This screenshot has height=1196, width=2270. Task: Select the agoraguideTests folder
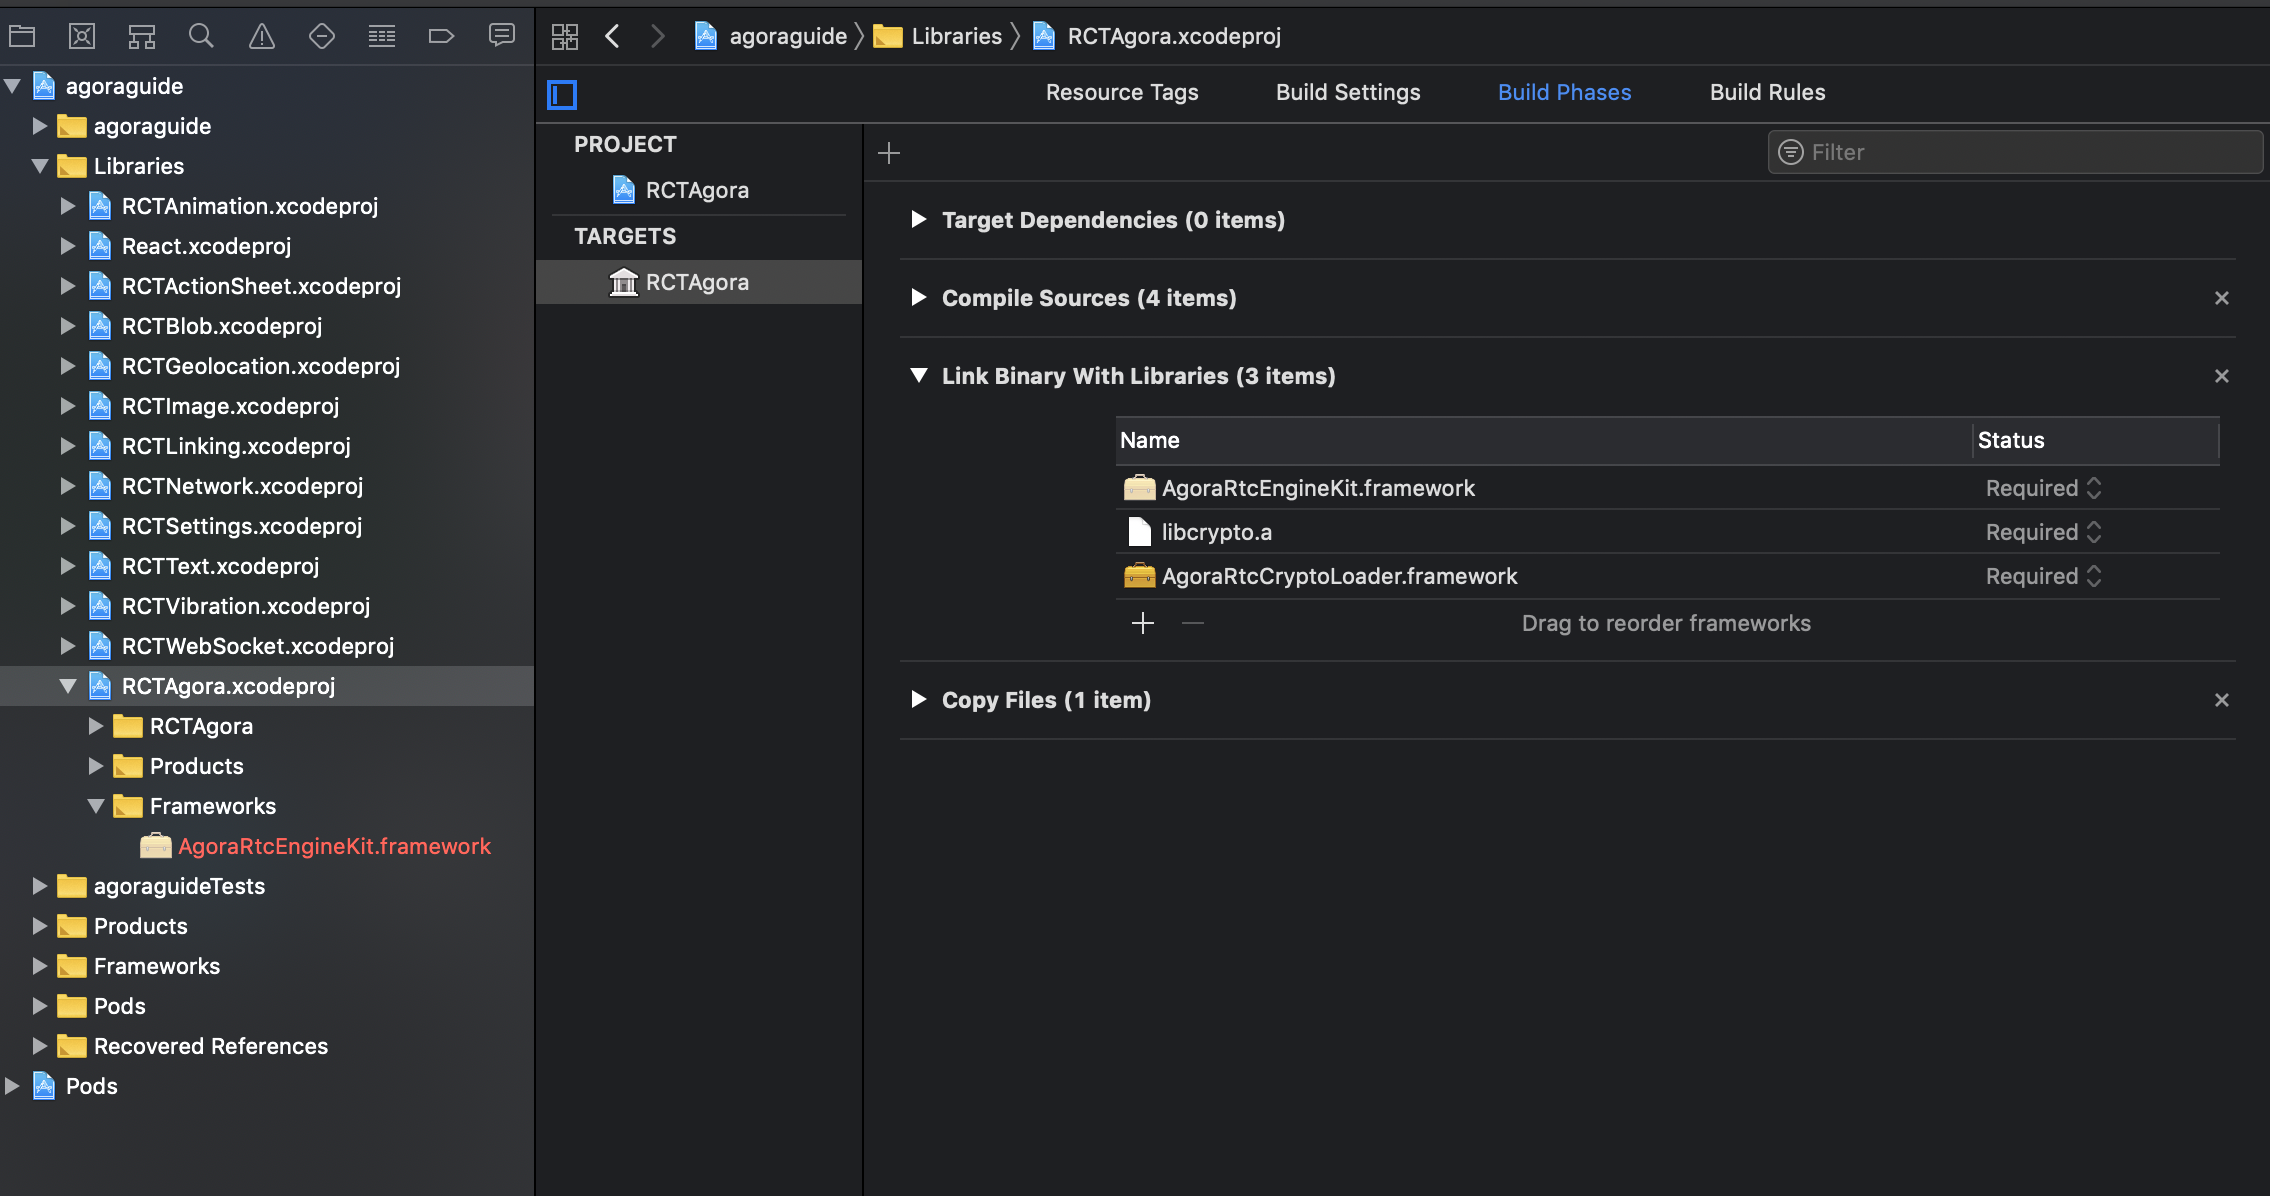click(179, 886)
